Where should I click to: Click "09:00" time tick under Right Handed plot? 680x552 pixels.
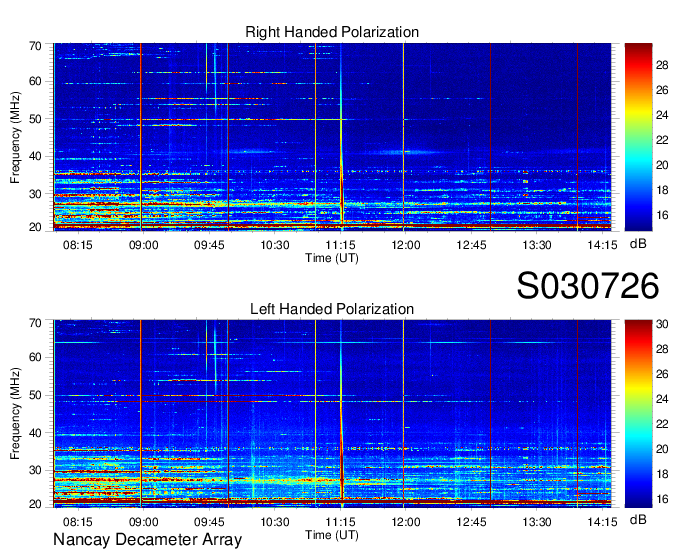click(x=144, y=245)
